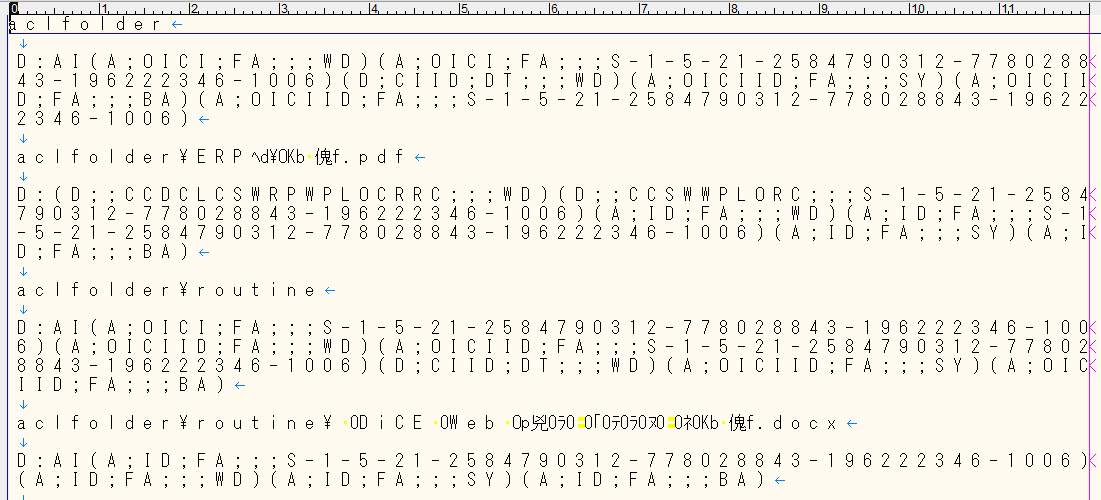Click the line starting "790312-778028843-196222346-1006)(A;ID"
This screenshot has width=1101, height=500.
tap(552, 214)
